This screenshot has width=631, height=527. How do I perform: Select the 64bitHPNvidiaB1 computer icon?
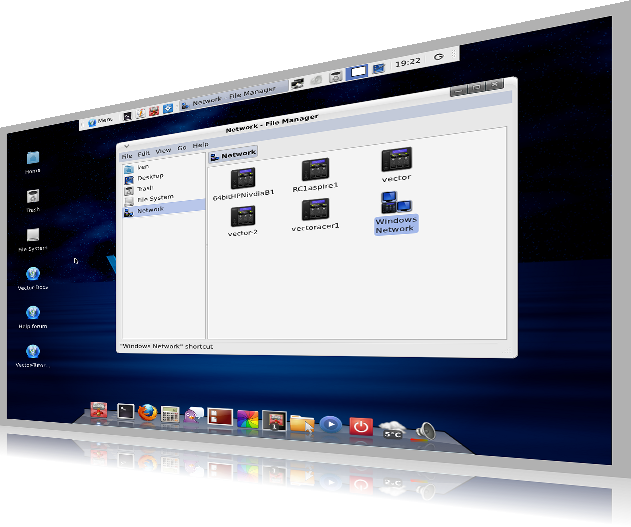pyautogui.click(x=243, y=178)
